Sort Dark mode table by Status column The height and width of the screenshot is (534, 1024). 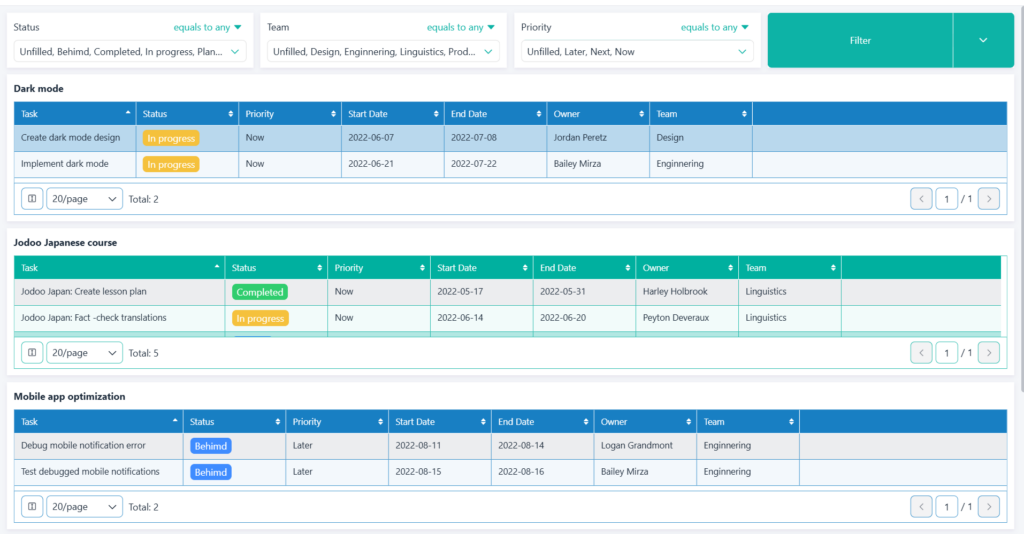point(231,114)
